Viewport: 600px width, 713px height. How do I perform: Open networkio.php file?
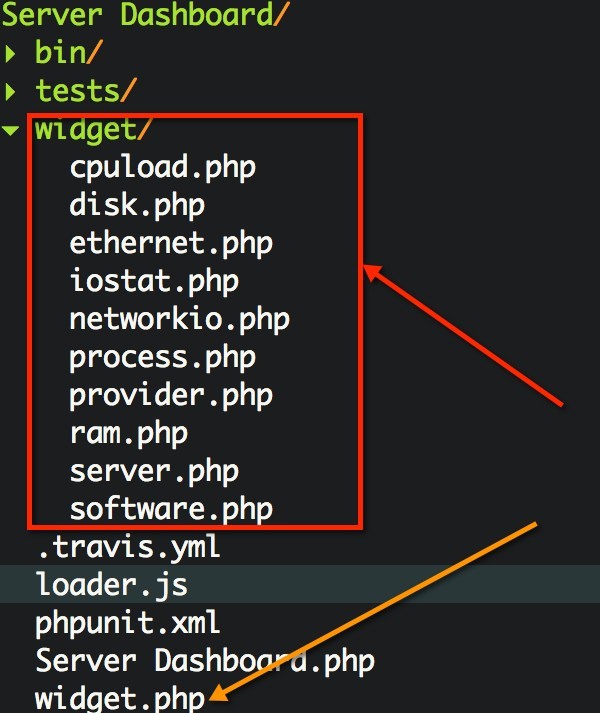[x=180, y=320]
